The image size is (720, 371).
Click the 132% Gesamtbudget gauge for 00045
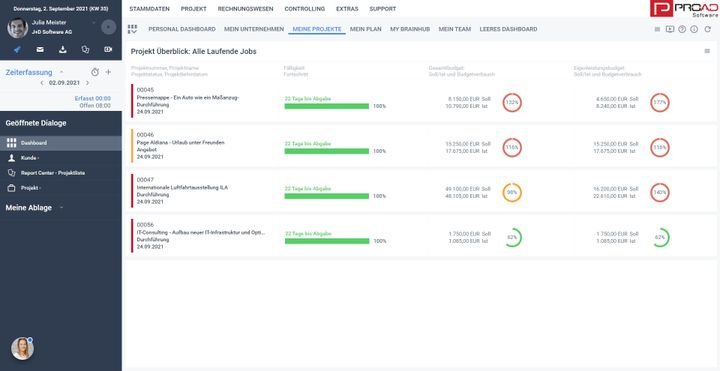[512, 102]
